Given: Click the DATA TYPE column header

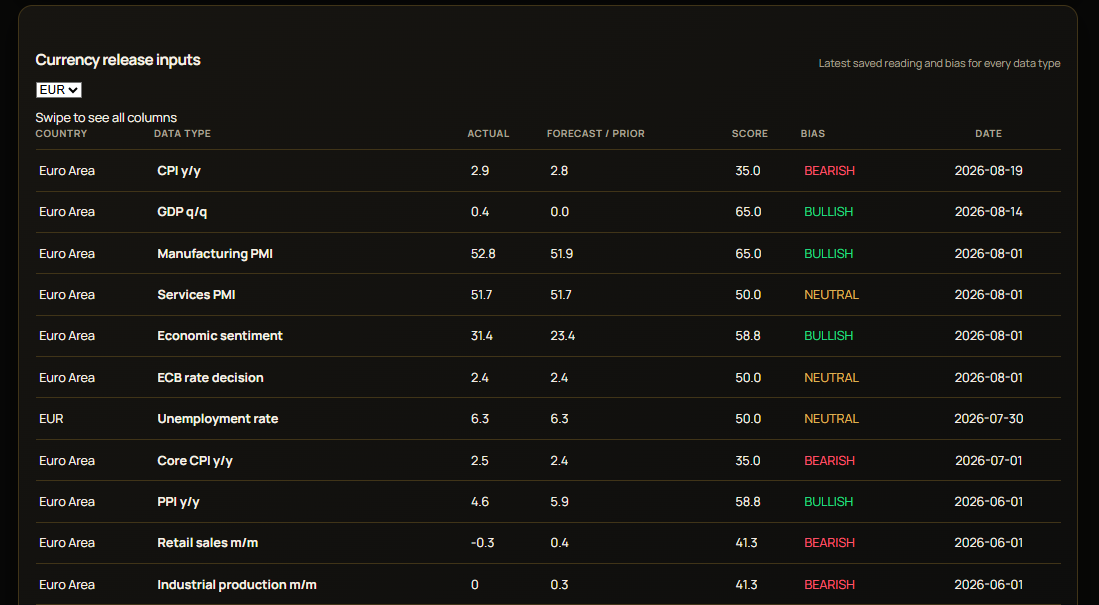Looking at the screenshot, I should pyautogui.click(x=182, y=133).
